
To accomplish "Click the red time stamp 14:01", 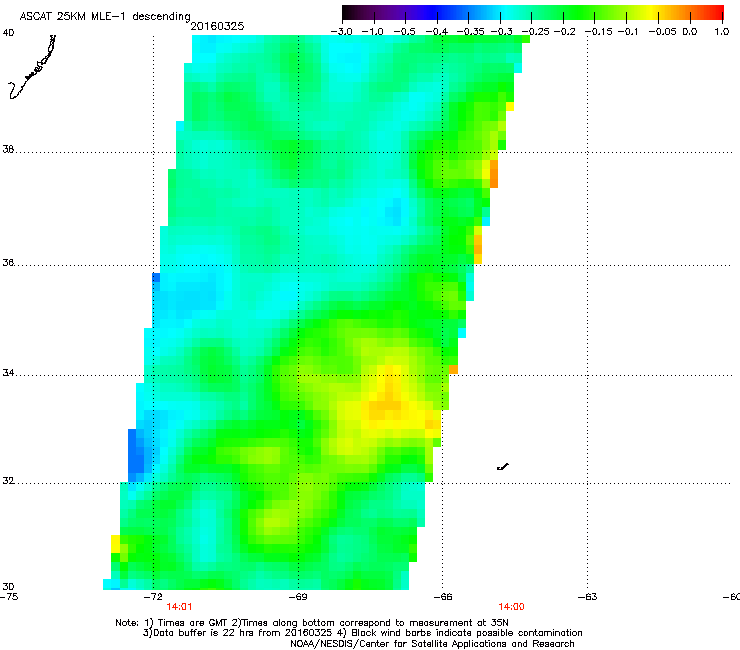I will pyautogui.click(x=179, y=607).
